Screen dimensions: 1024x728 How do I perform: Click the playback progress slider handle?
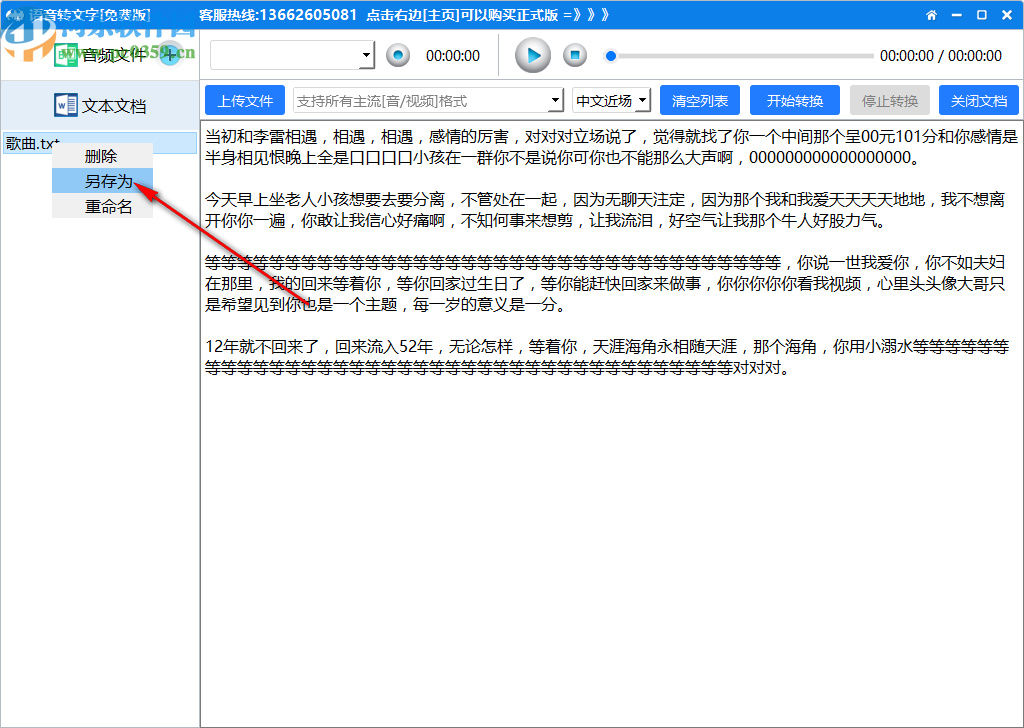point(611,56)
